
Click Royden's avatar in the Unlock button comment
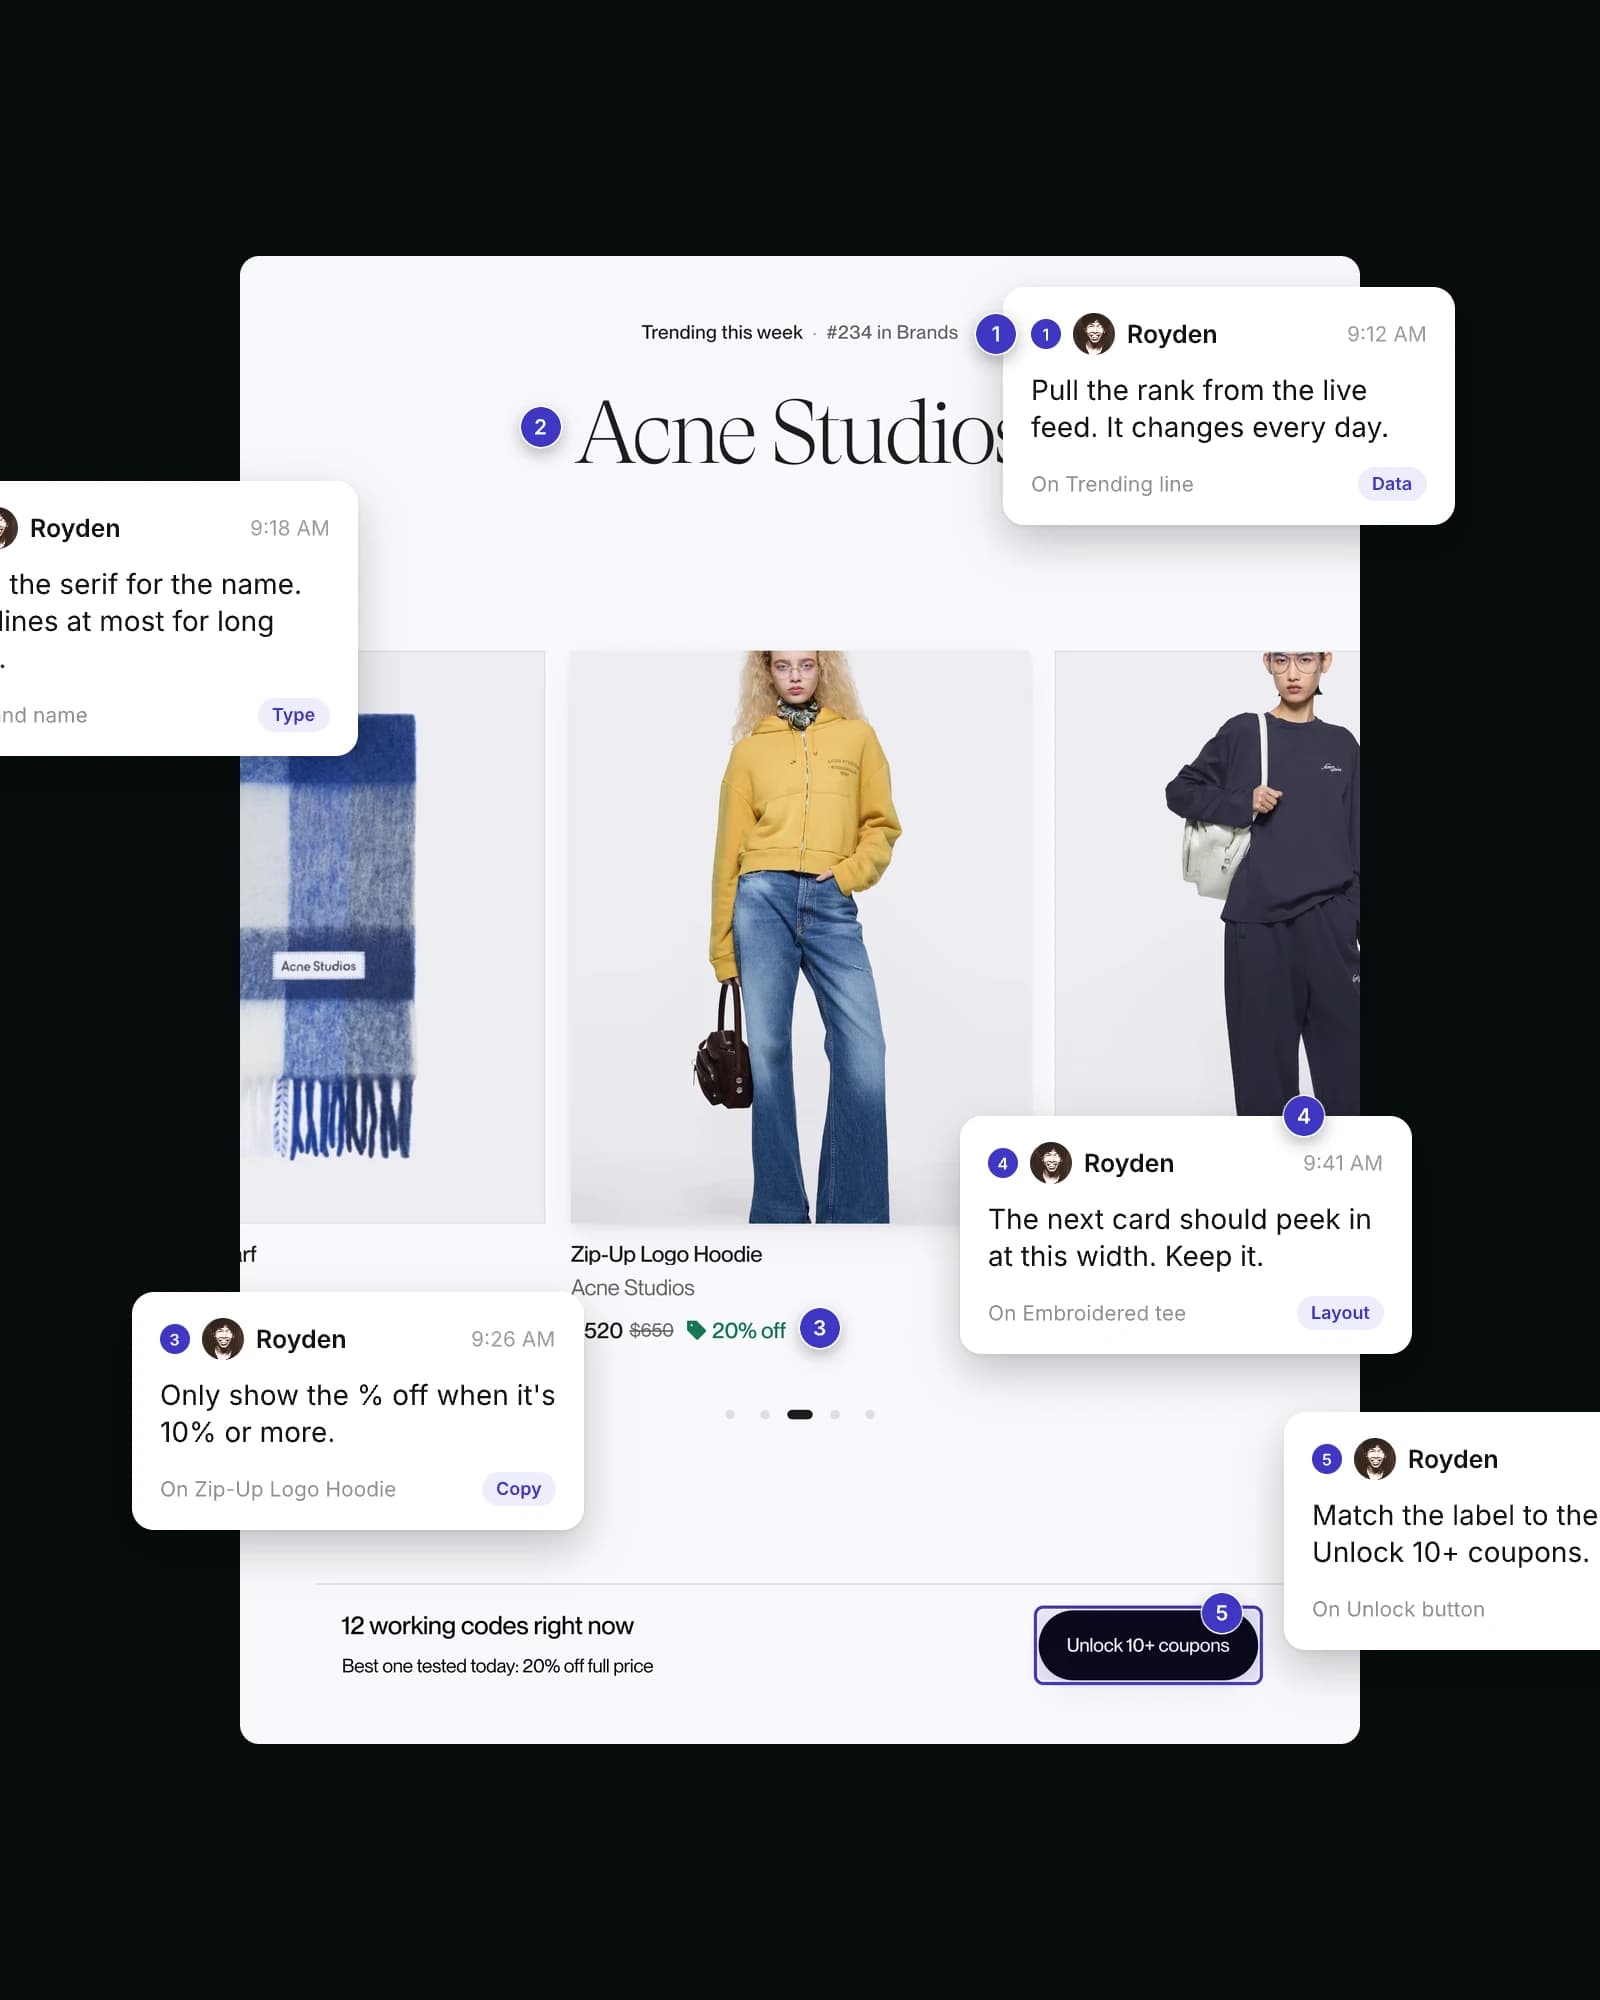click(1375, 1459)
